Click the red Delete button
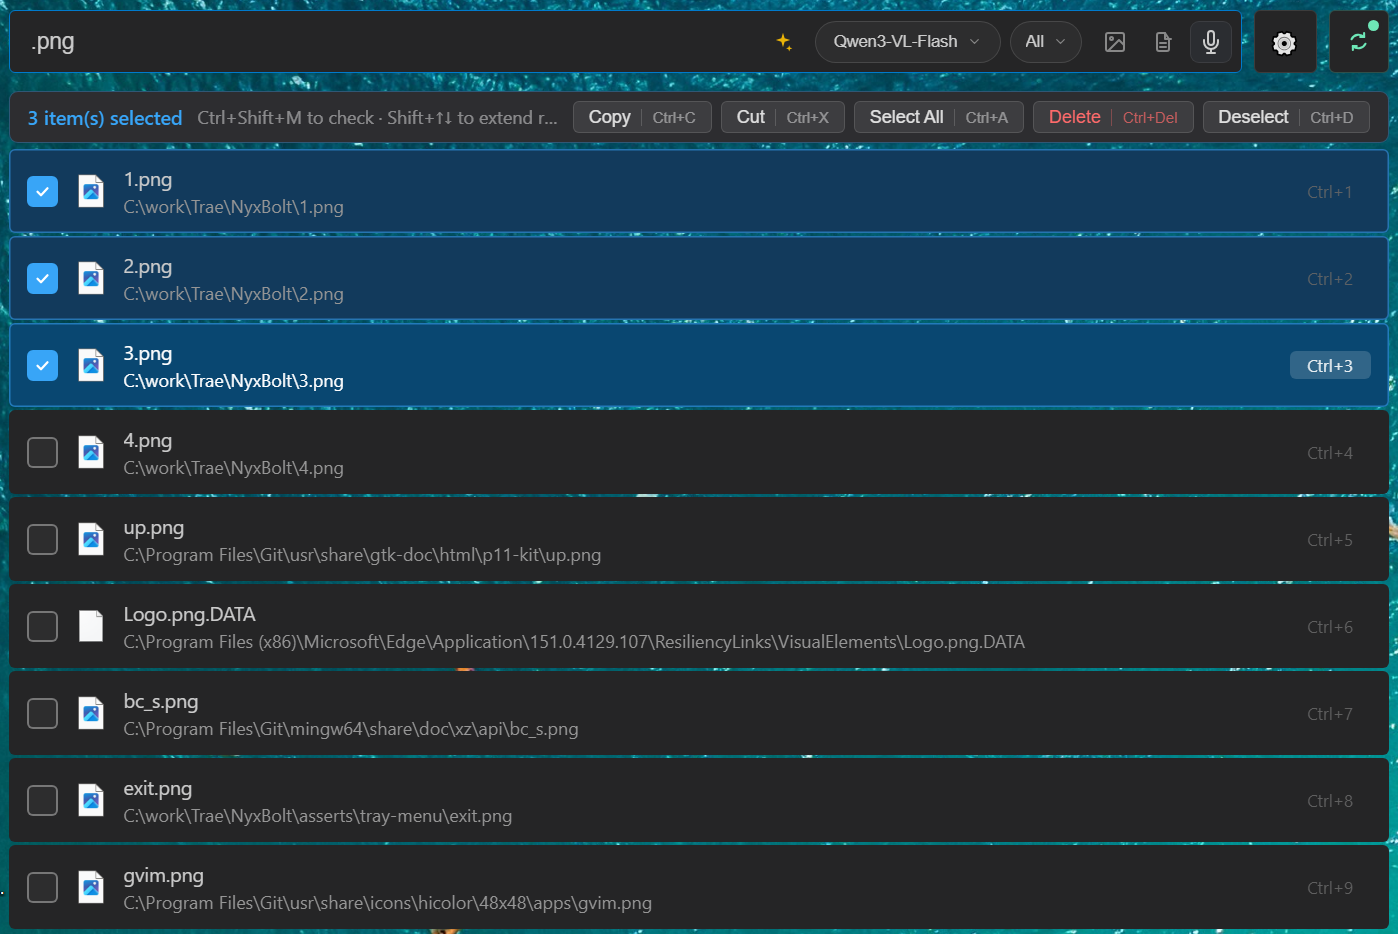This screenshot has width=1398, height=934. click(1113, 117)
